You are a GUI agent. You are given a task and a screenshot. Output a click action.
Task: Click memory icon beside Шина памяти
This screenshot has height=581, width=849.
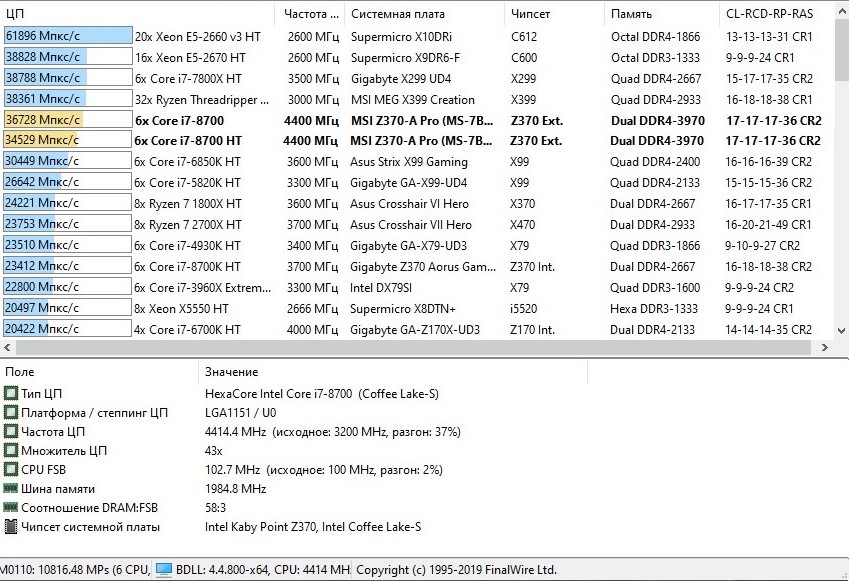10,488
